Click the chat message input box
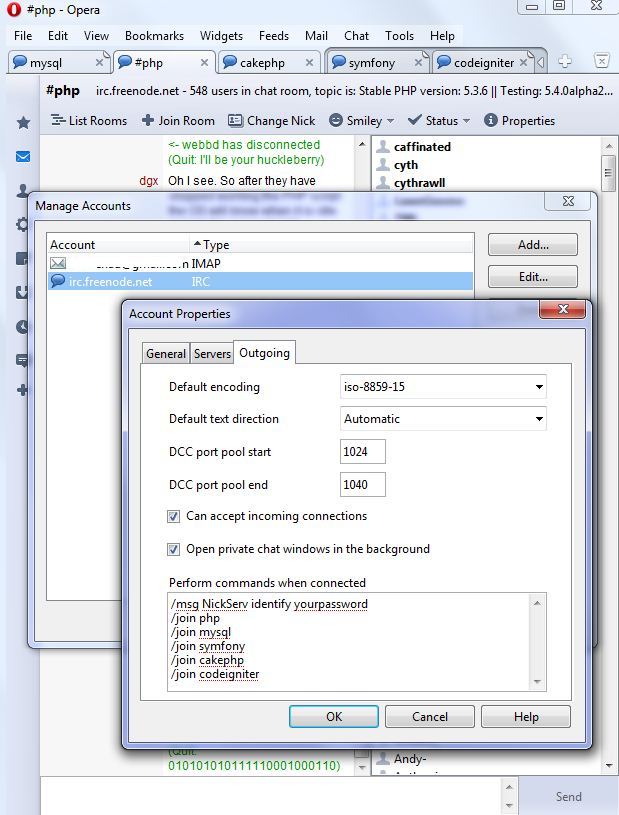Screen dimensions: 619x815 coord(271,796)
